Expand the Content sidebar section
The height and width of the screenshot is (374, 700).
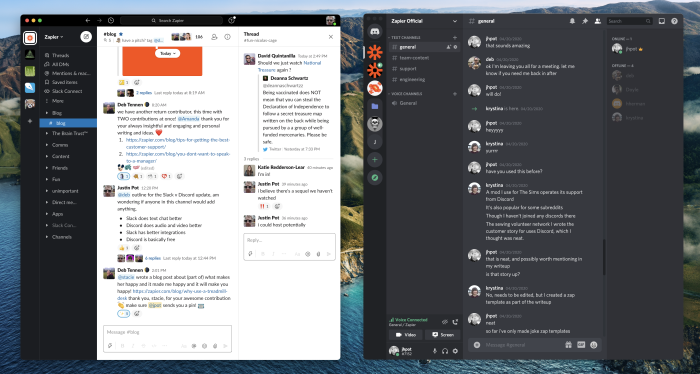click(47, 156)
